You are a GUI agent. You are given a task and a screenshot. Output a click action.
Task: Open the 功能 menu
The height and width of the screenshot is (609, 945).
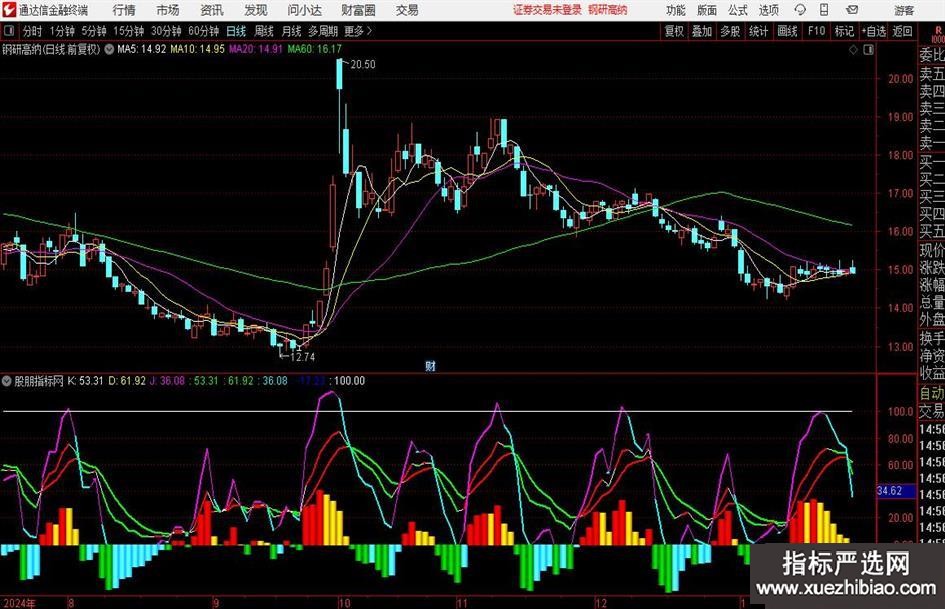[x=676, y=10]
